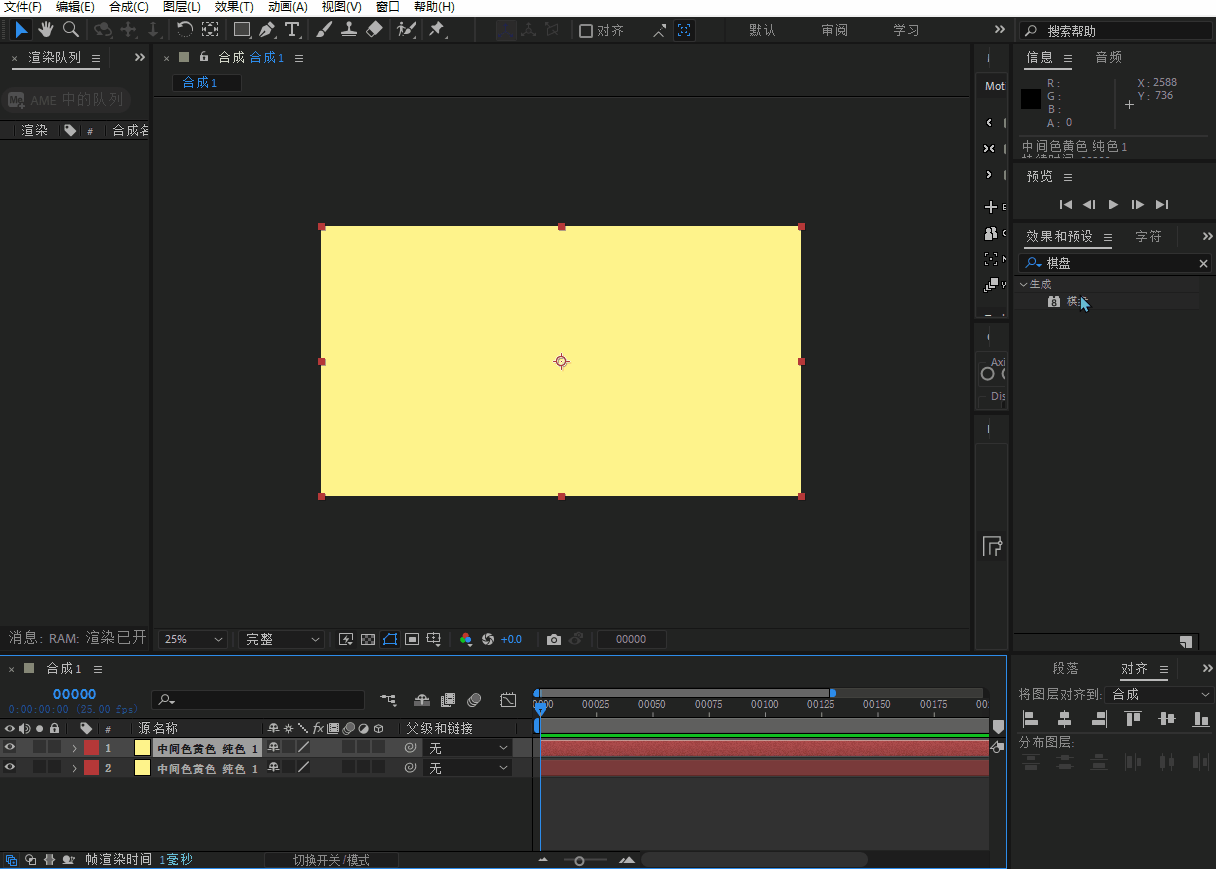Select the Pen tool
The height and width of the screenshot is (869, 1216).
click(x=267, y=30)
